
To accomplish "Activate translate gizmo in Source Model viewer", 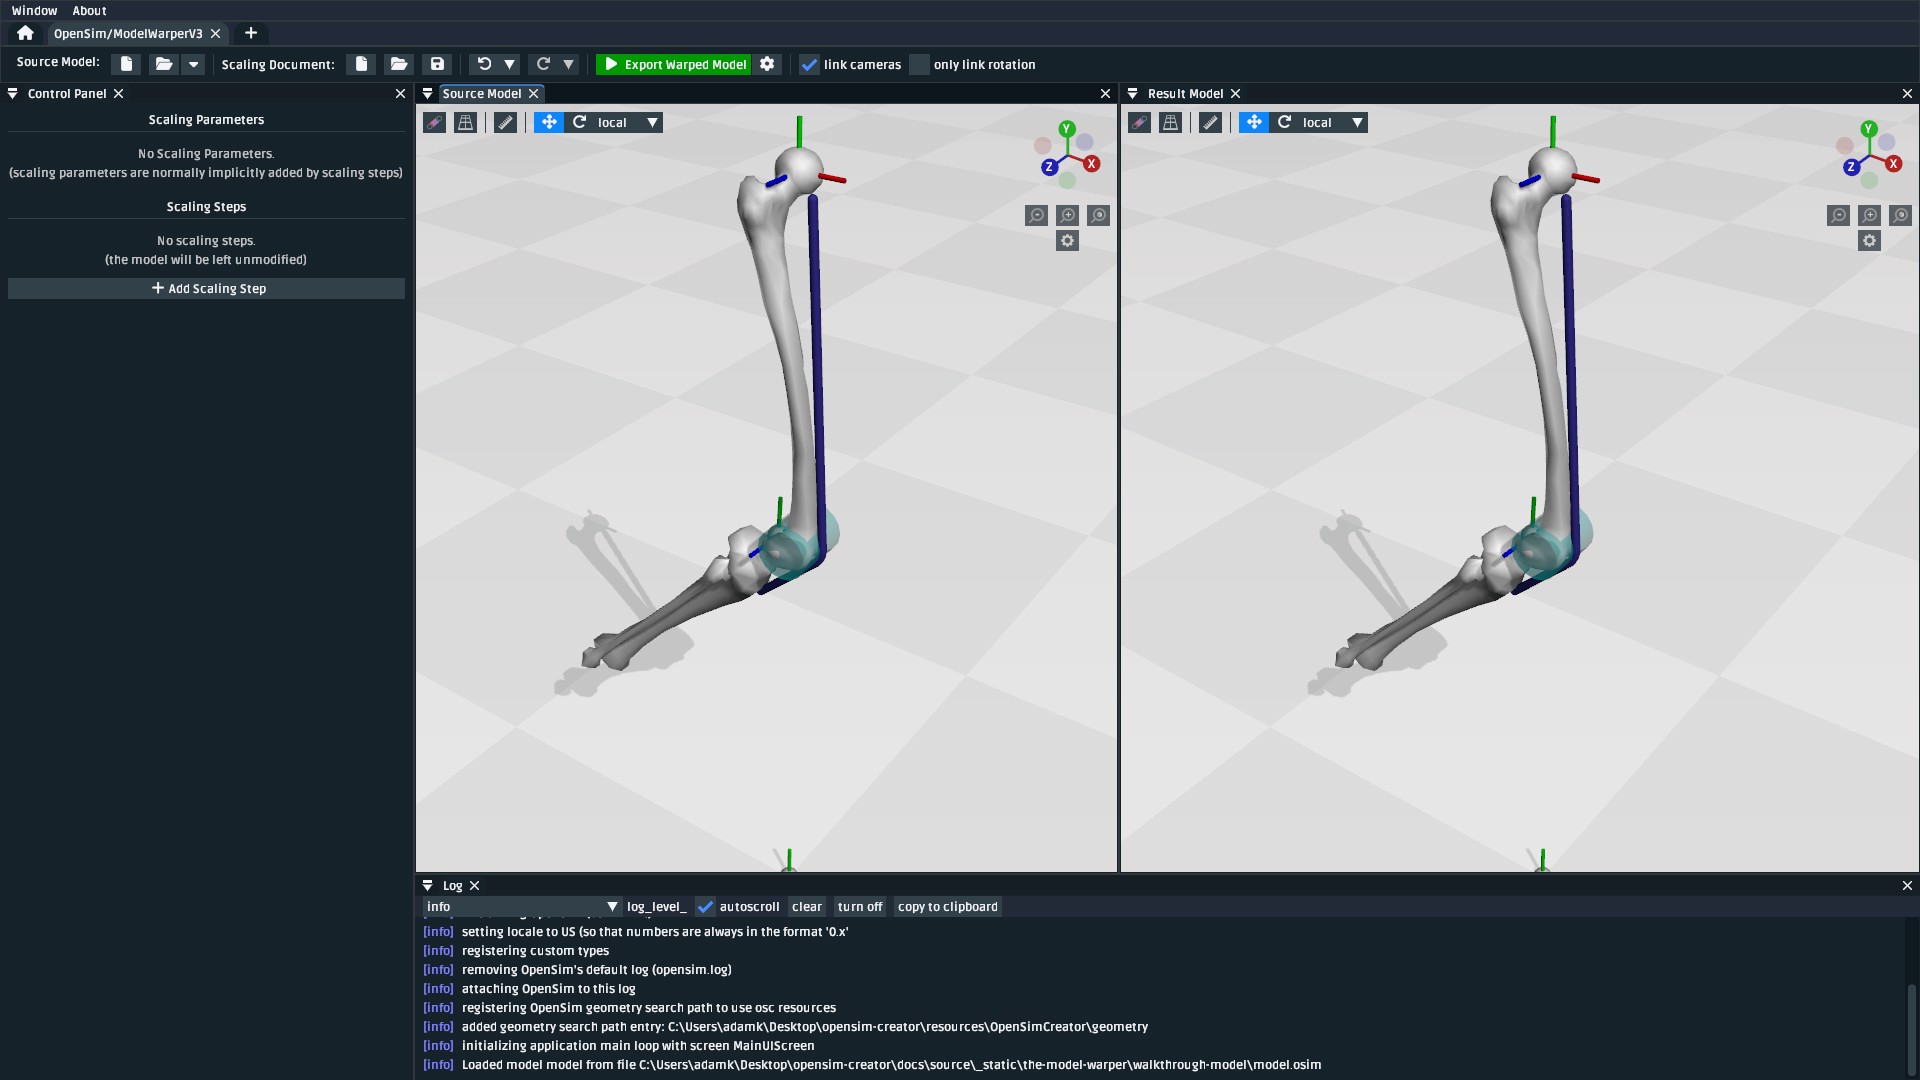I will [549, 122].
